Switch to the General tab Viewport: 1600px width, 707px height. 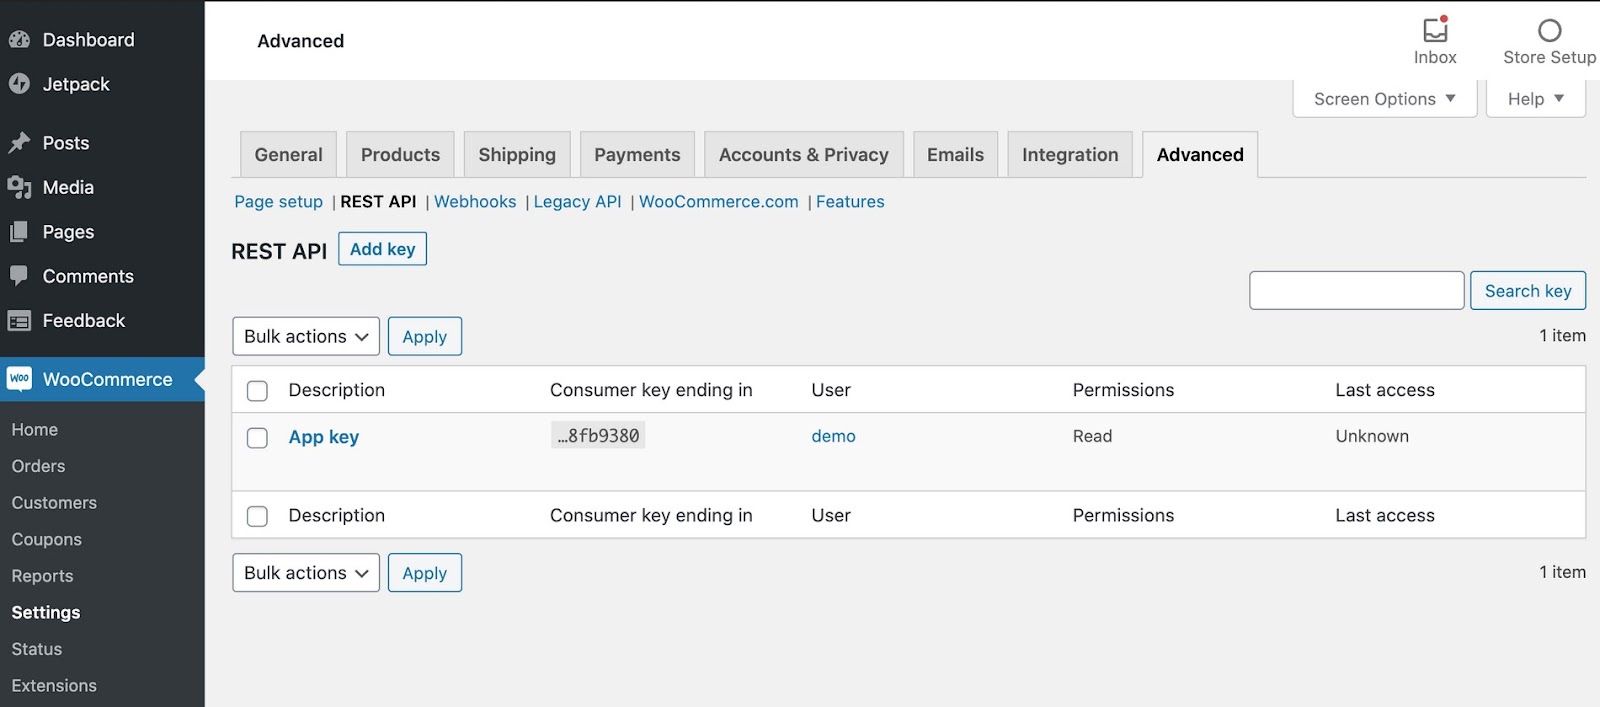tap(288, 155)
